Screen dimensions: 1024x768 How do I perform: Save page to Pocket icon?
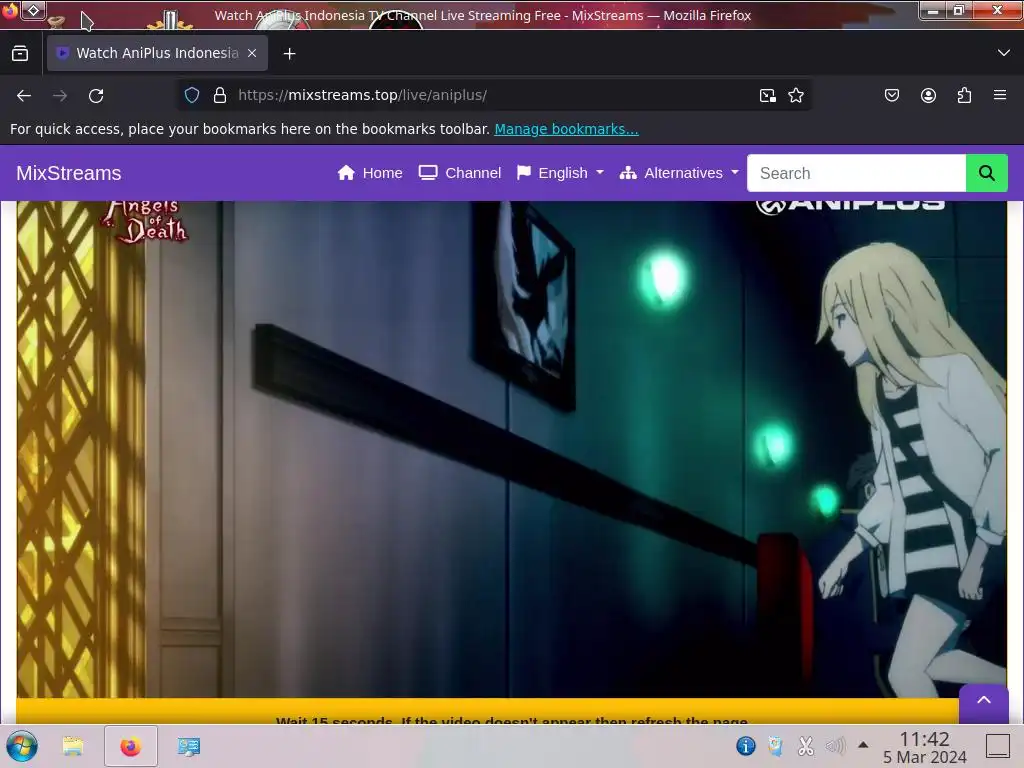(891, 95)
